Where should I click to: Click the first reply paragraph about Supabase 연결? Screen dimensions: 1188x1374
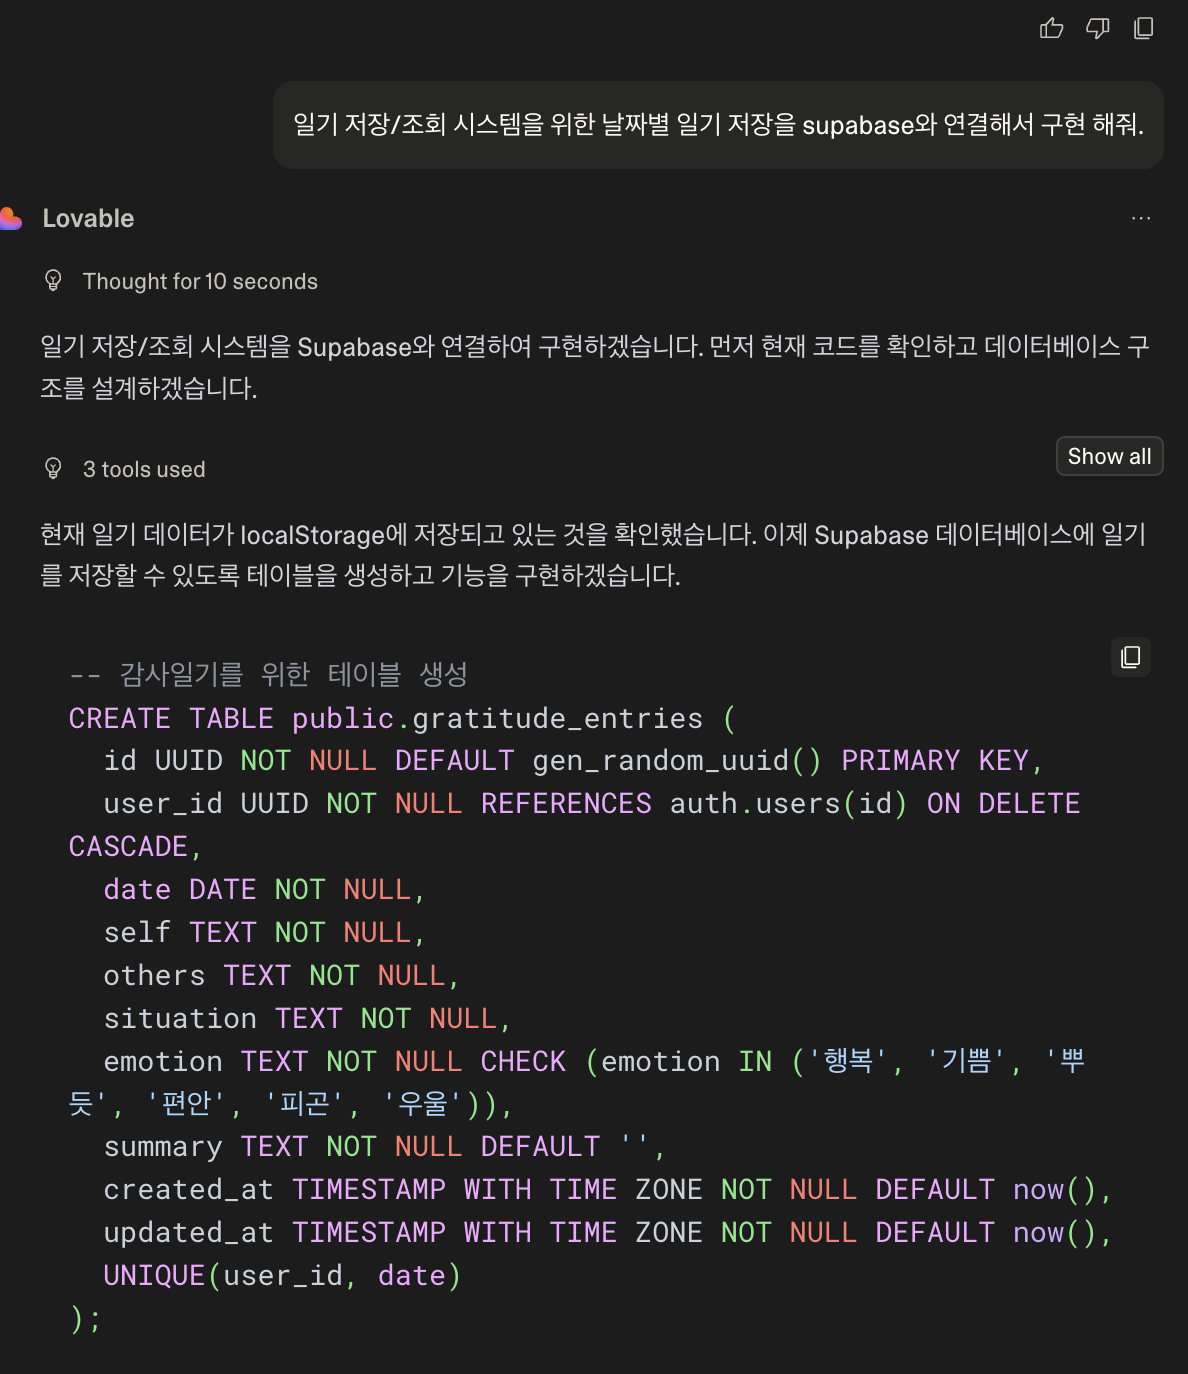tap(595, 367)
